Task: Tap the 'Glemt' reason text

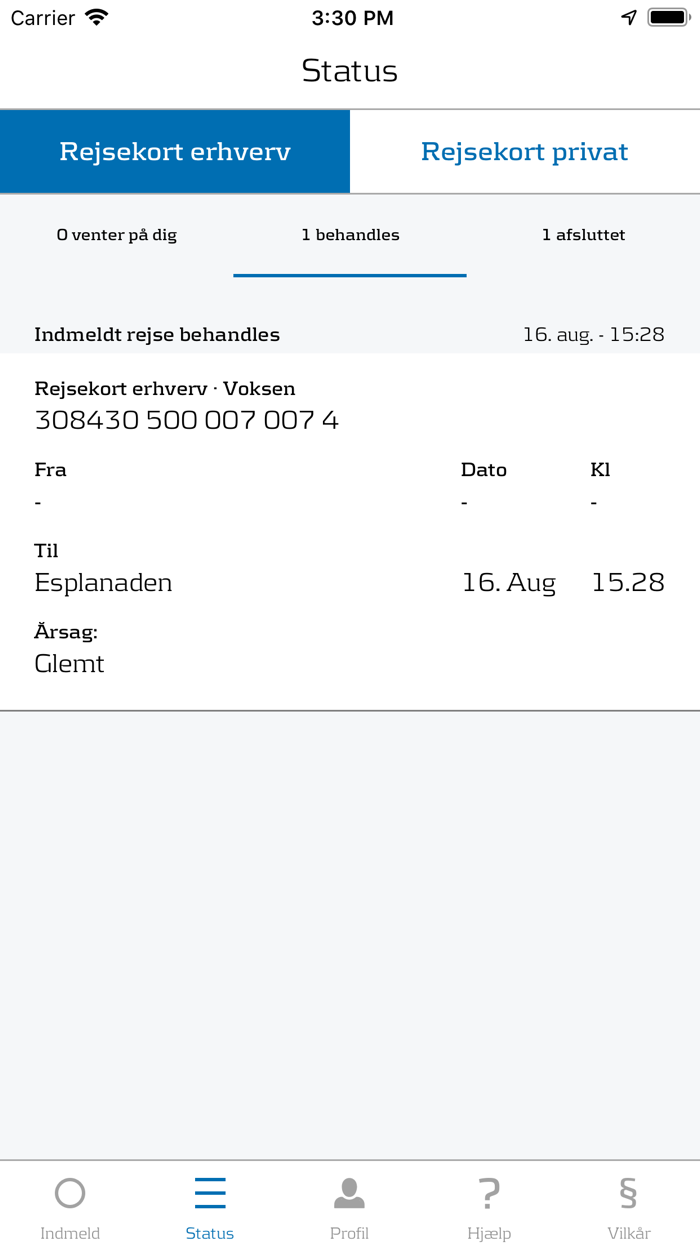Action: pyautogui.click(x=69, y=663)
